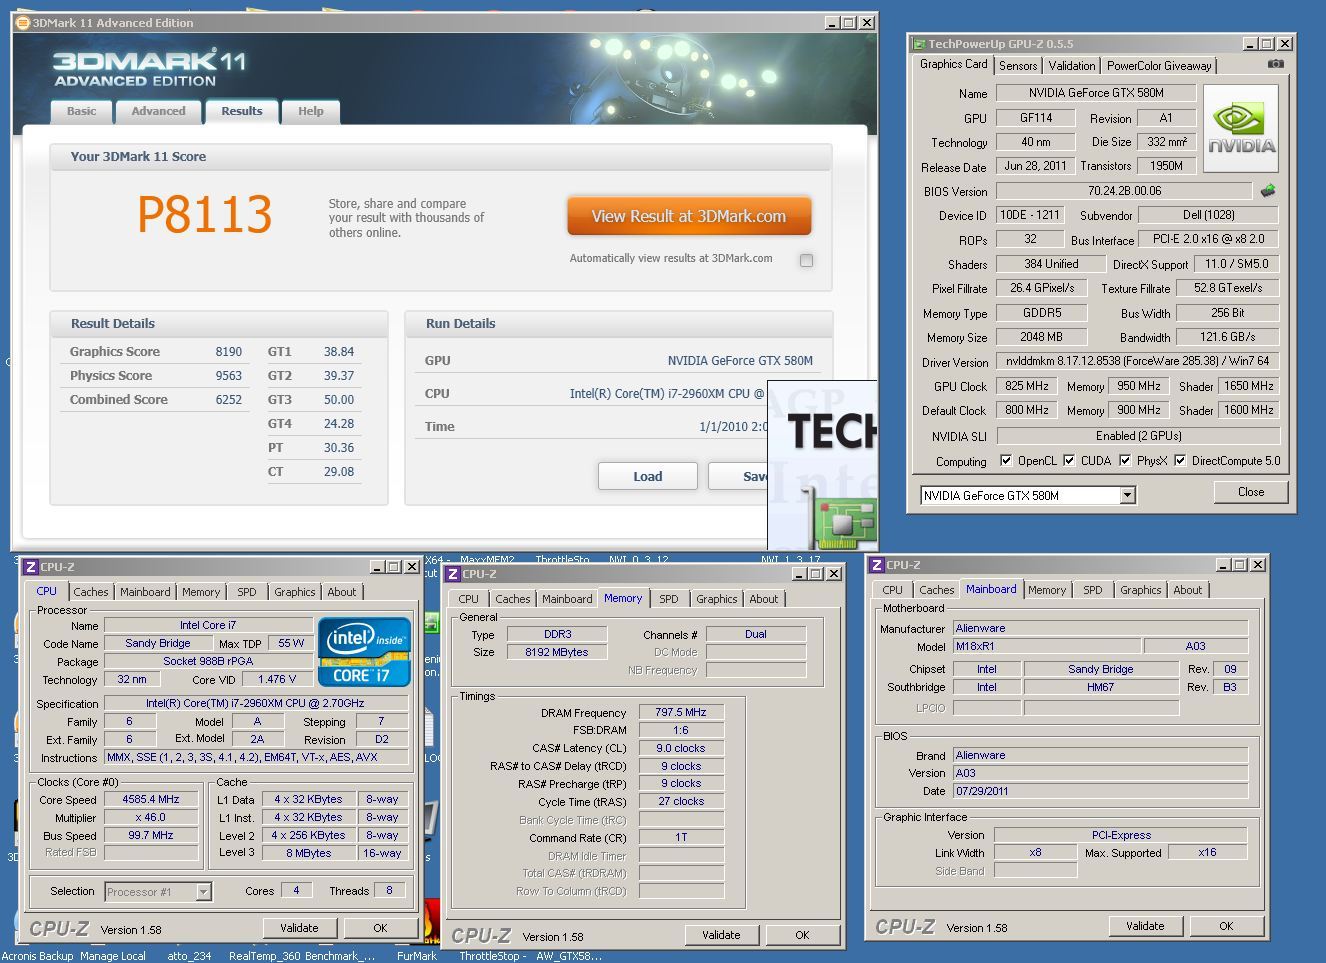Click the 3DMark 11 title bar icon
Screen dimensions: 1326x963
23,22
